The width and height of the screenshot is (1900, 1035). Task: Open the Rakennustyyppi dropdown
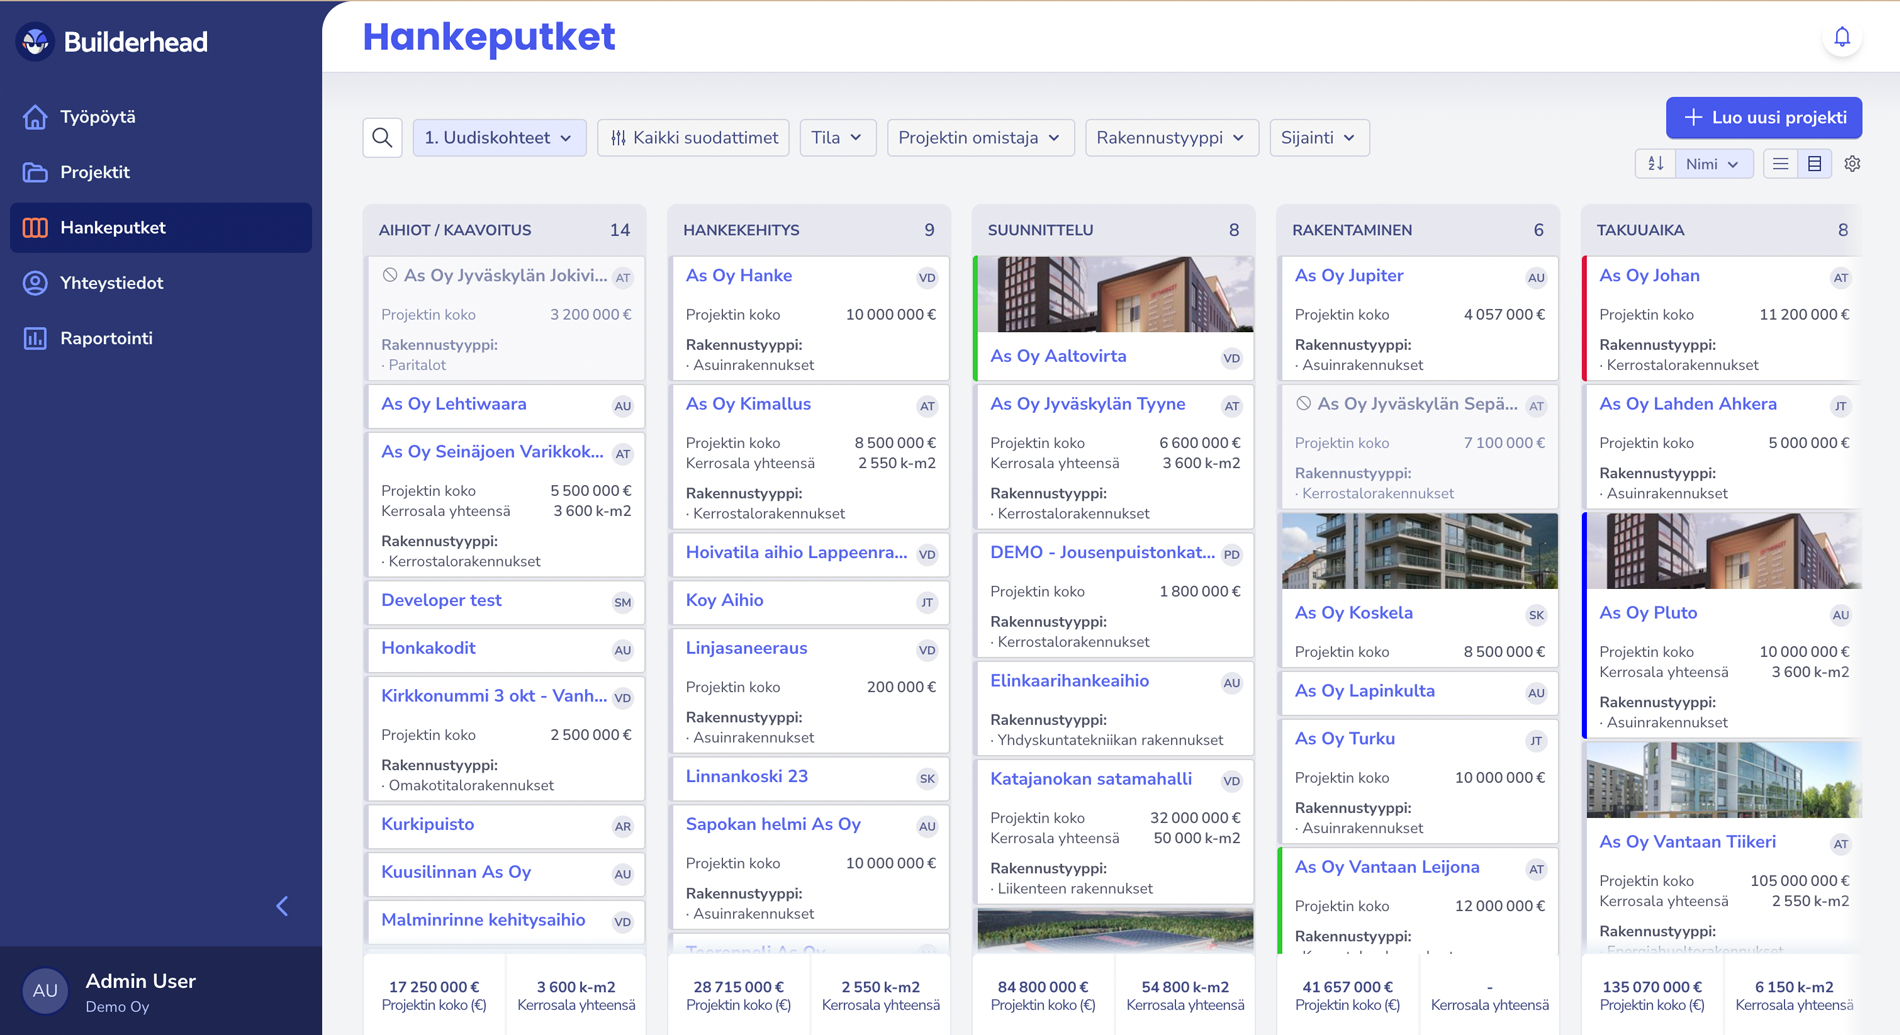pyautogui.click(x=1170, y=138)
